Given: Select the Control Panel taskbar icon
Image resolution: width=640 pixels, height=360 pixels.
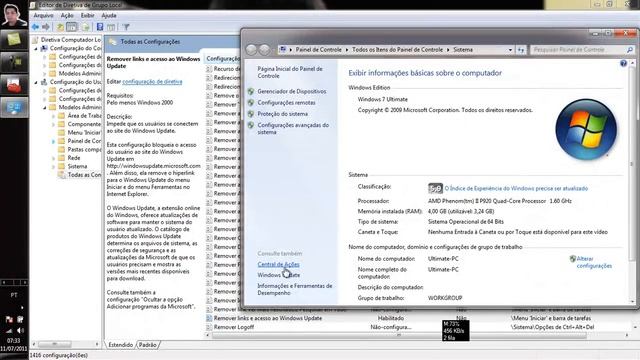Looking at the screenshot, I should 14,107.
